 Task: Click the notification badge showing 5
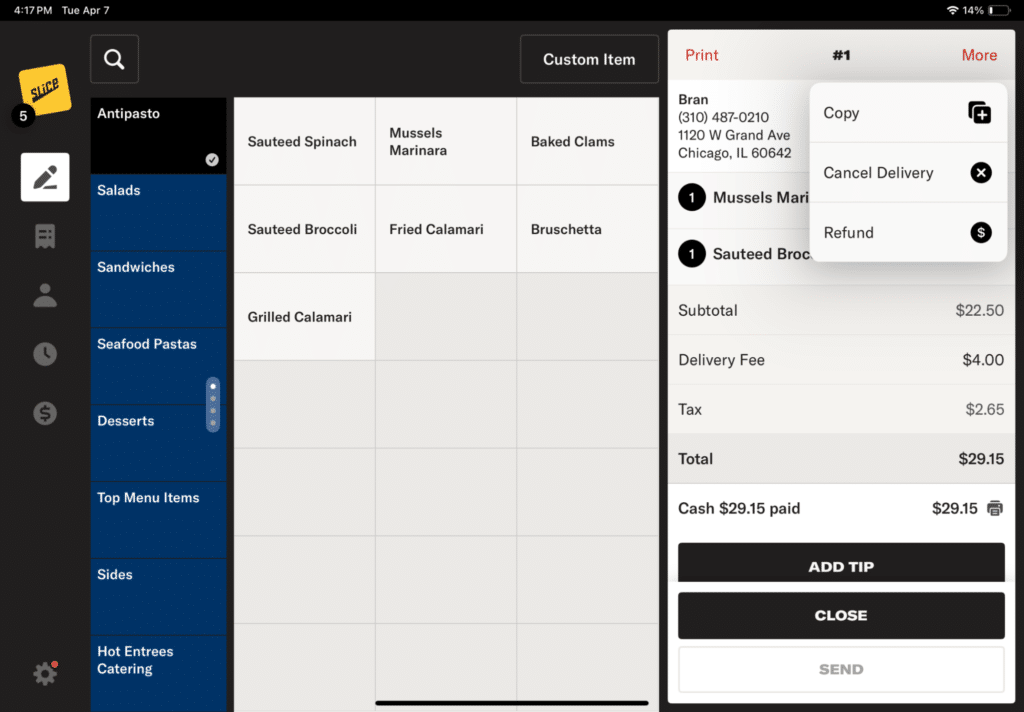pyautogui.click(x=24, y=116)
